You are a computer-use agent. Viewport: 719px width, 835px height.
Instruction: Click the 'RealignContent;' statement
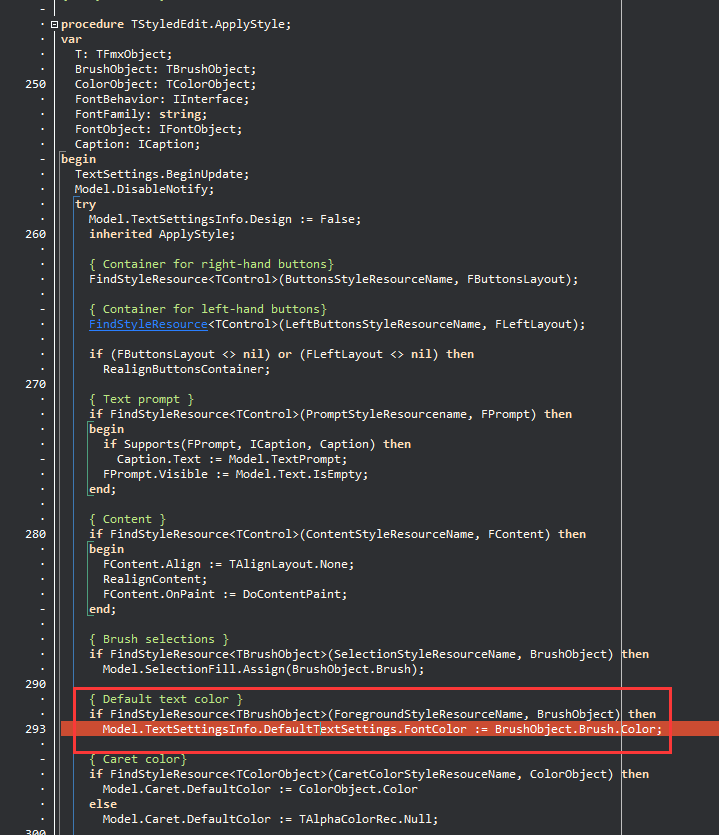(x=155, y=579)
